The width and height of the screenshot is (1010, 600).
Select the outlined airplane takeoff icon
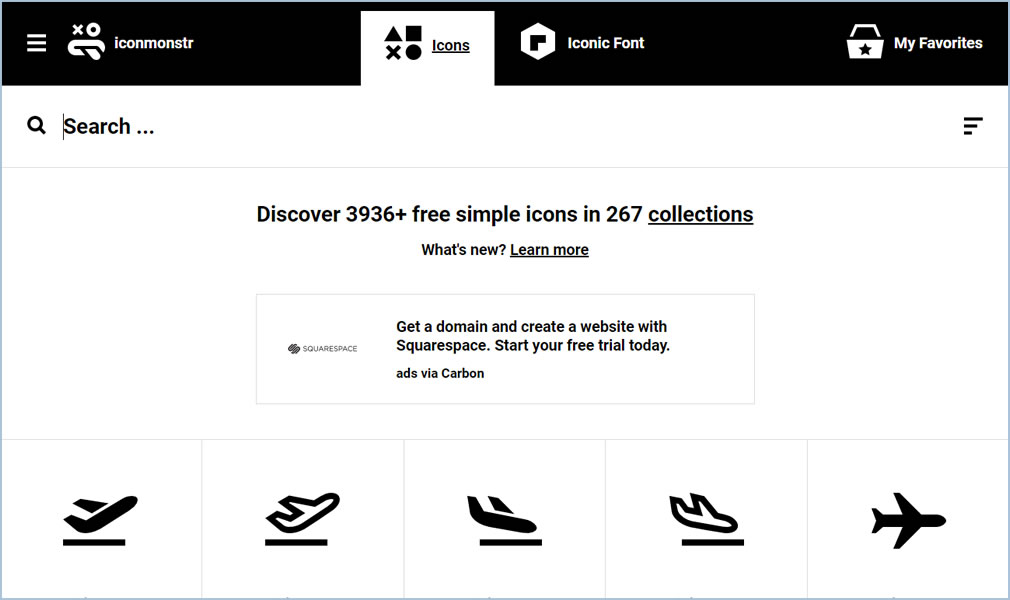302,519
